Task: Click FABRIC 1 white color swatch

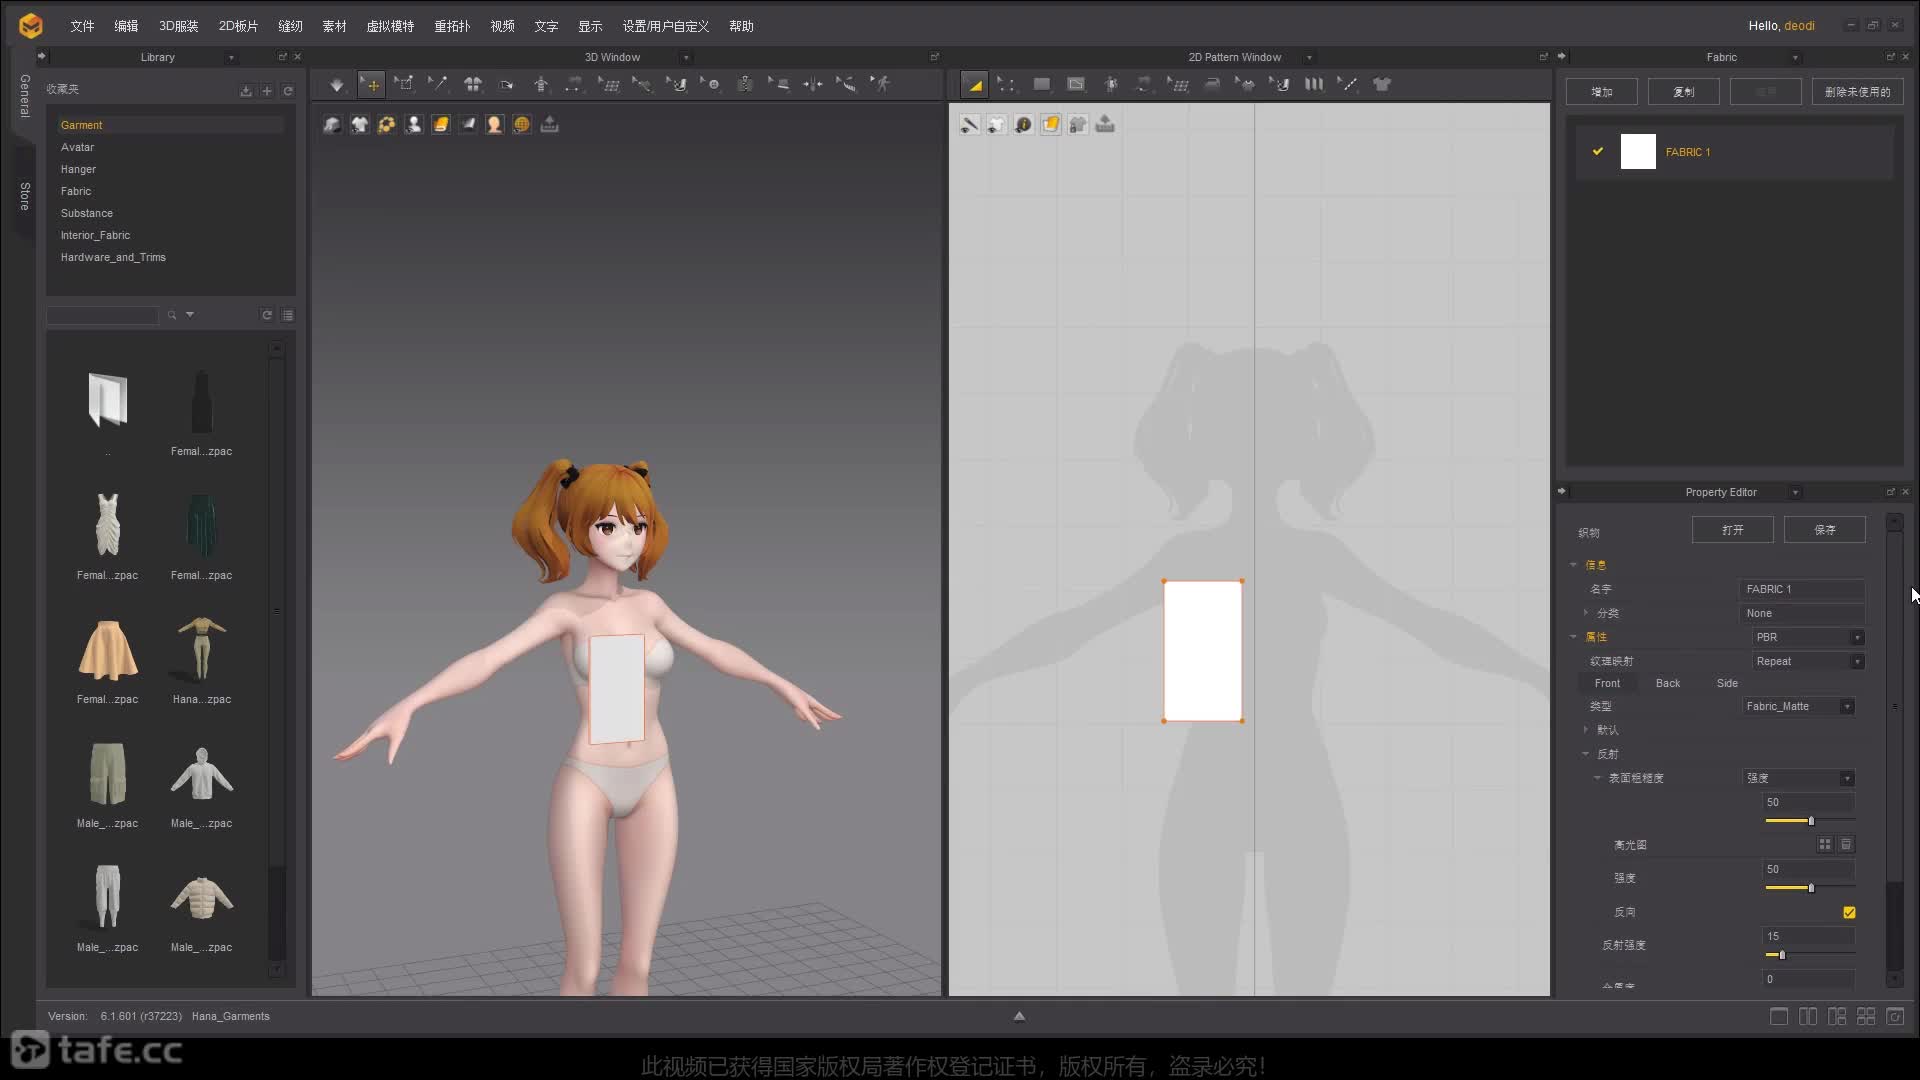Action: tap(1638, 151)
